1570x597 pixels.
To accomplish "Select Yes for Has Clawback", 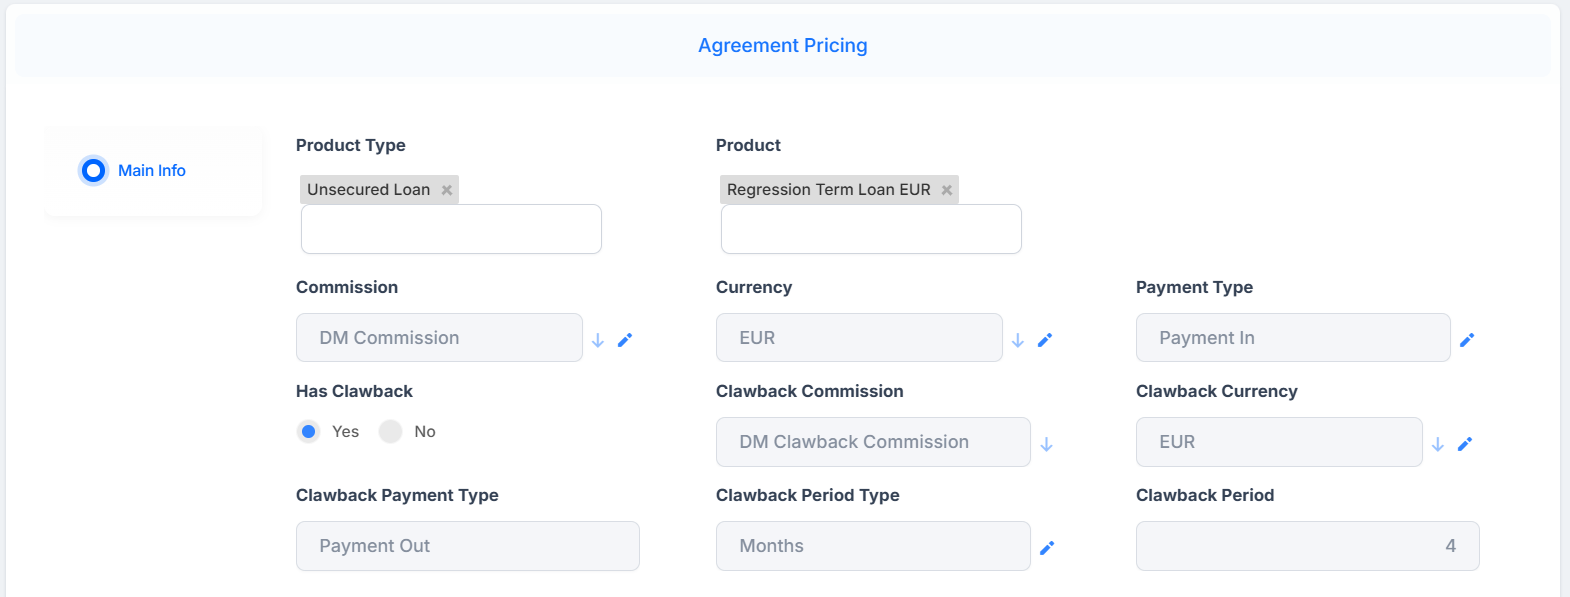I will (309, 431).
